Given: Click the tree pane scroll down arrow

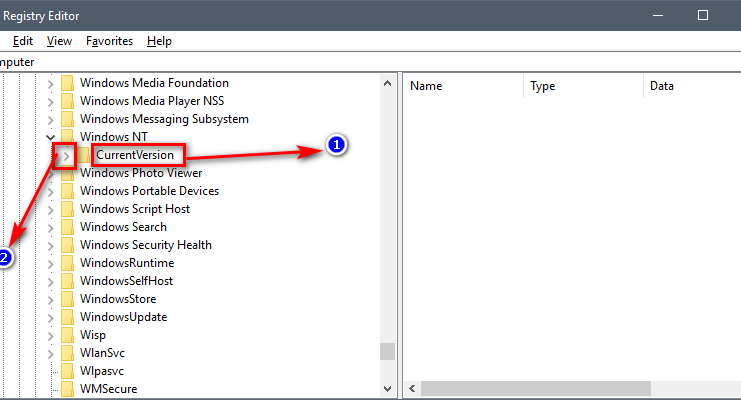Looking at the screenshot, I should coord(388,389).
